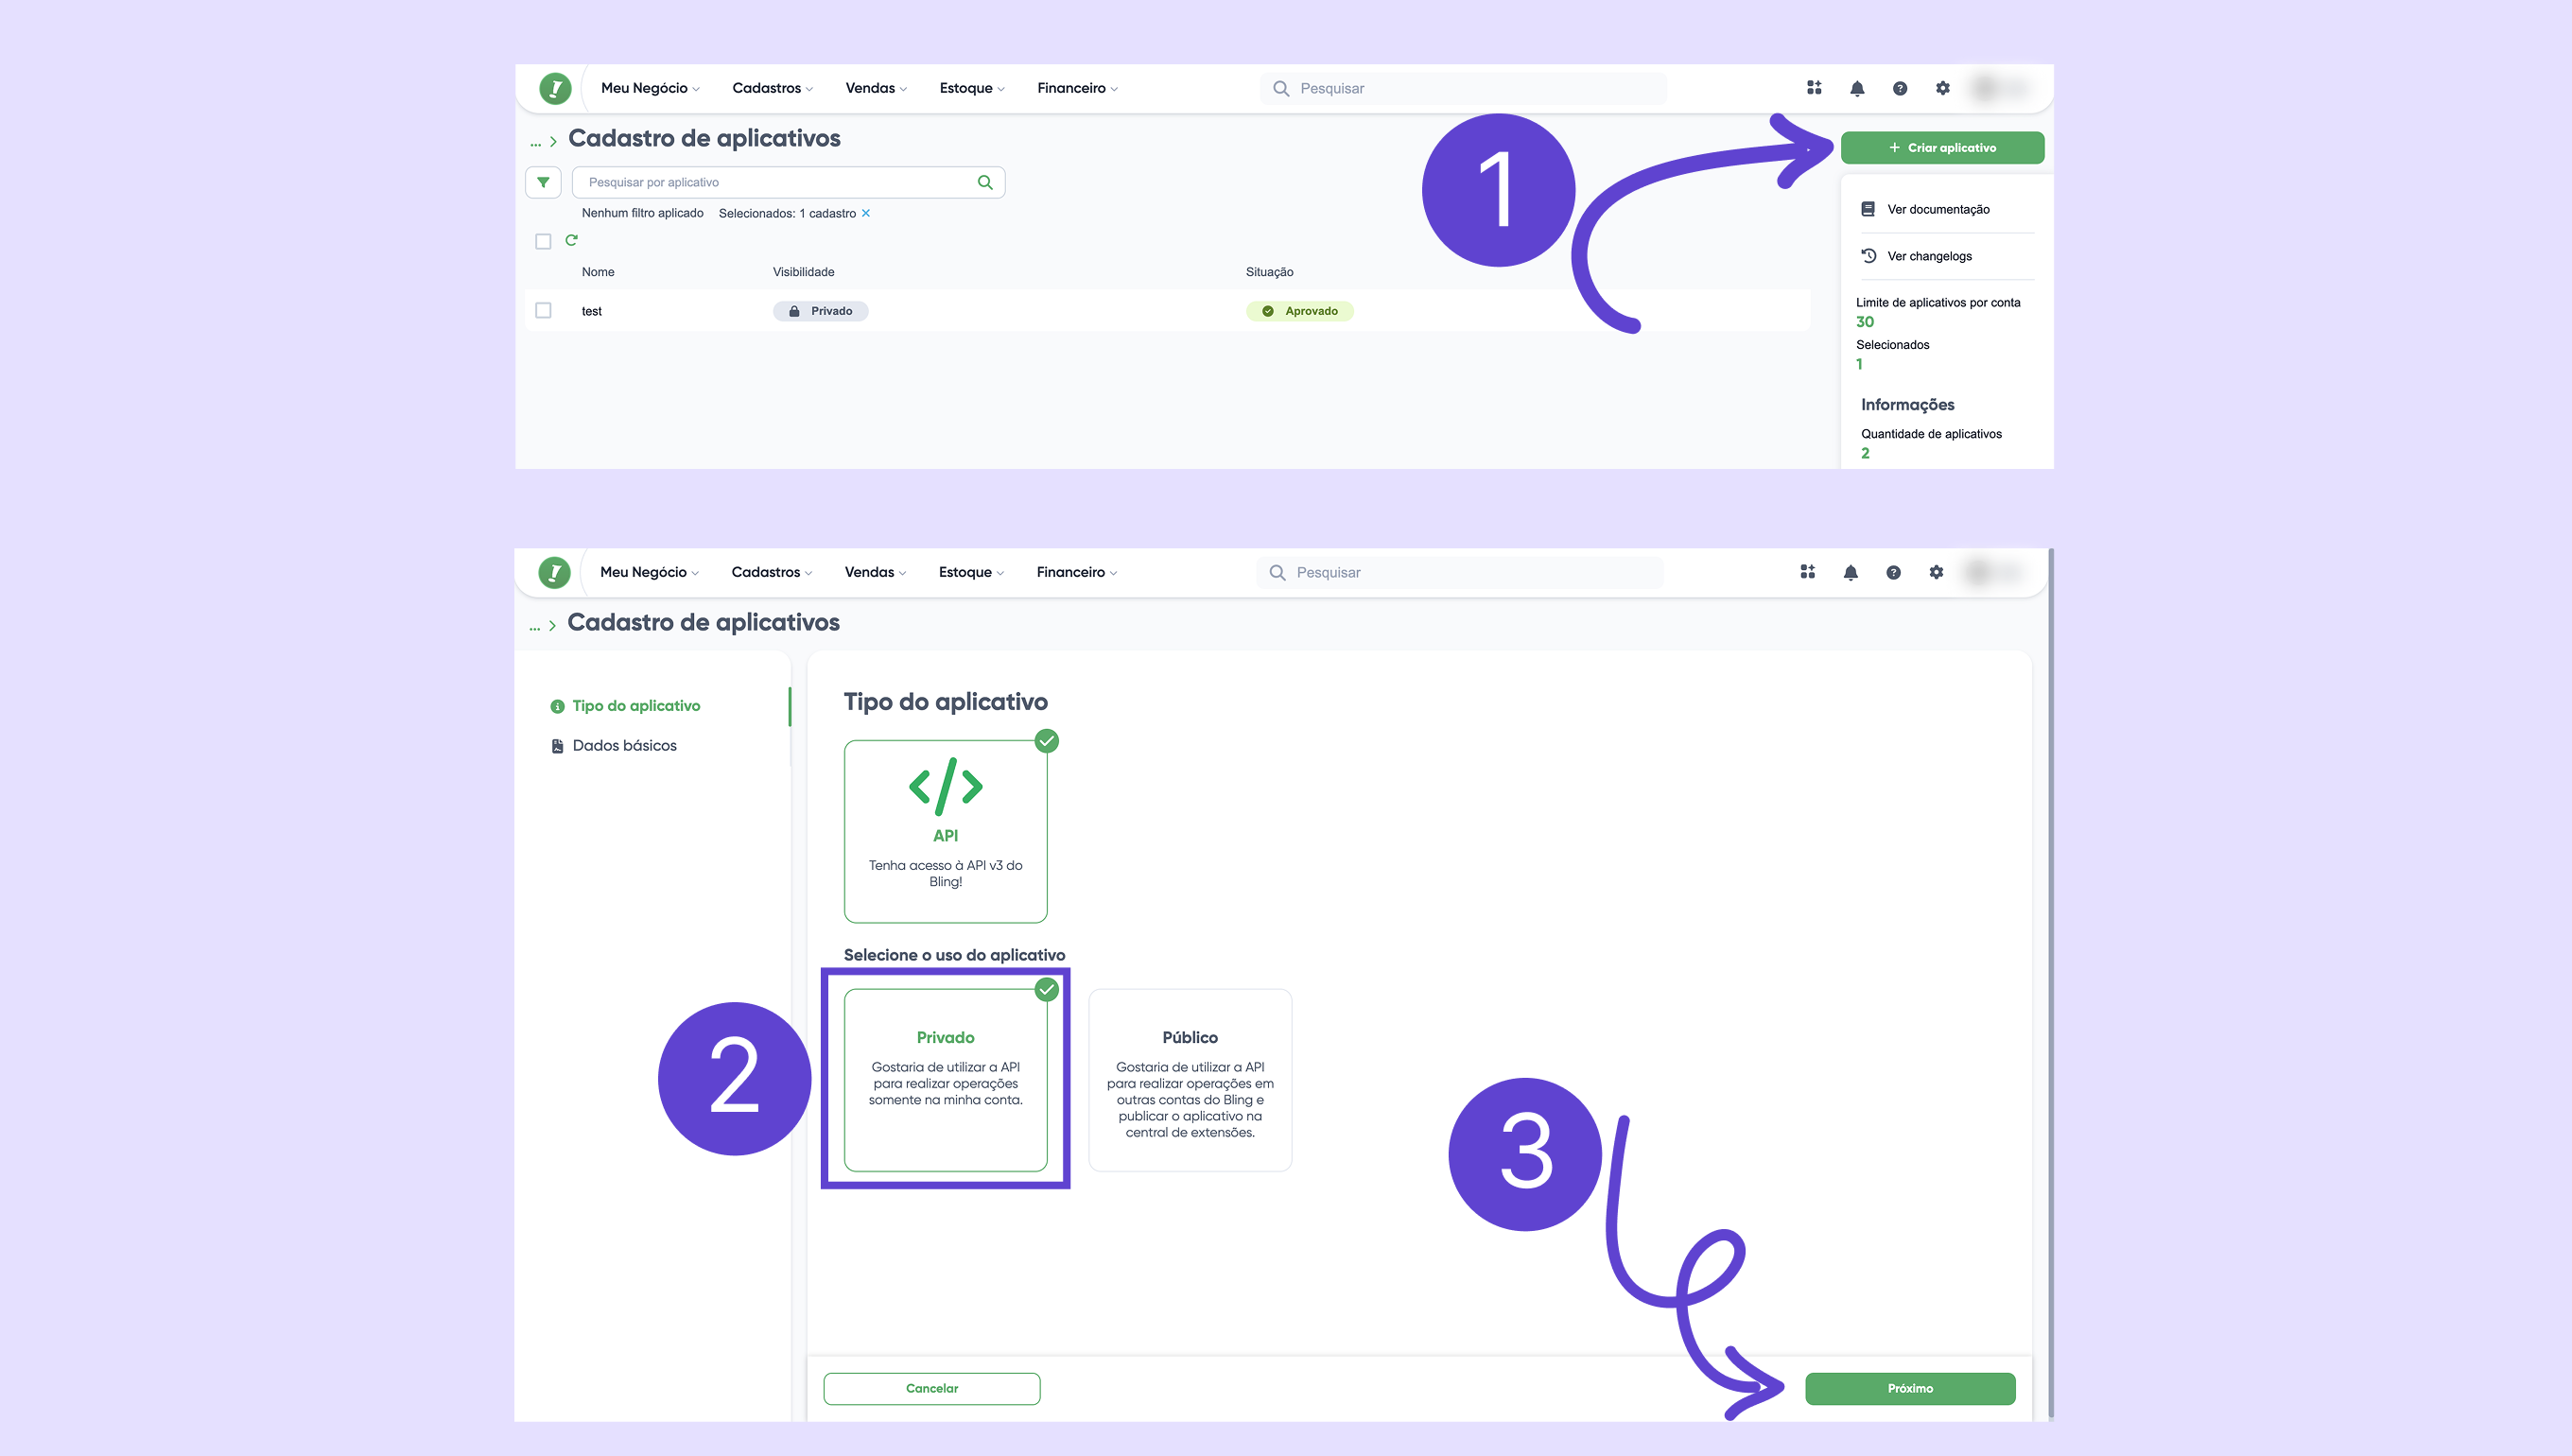Click the filter funnel icon

542,182
